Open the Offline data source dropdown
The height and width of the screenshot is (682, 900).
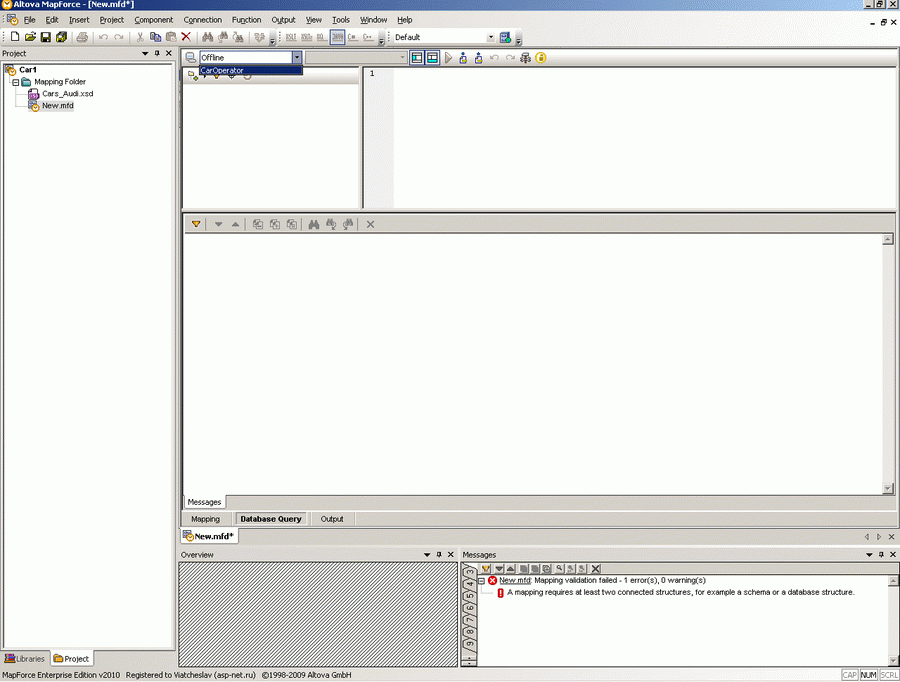tap(297, 57)
